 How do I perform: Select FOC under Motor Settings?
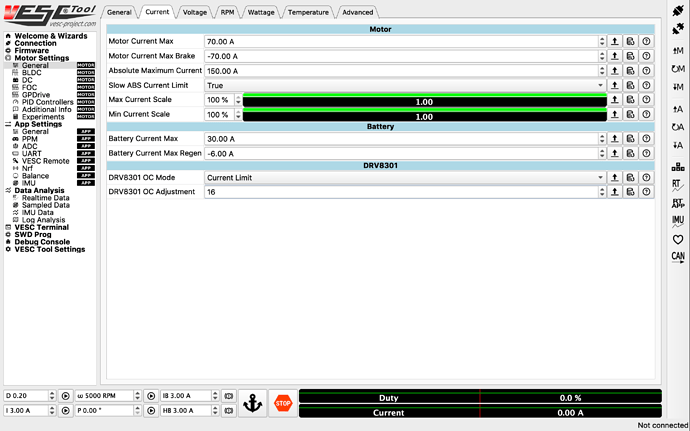(x=29, y=88)
